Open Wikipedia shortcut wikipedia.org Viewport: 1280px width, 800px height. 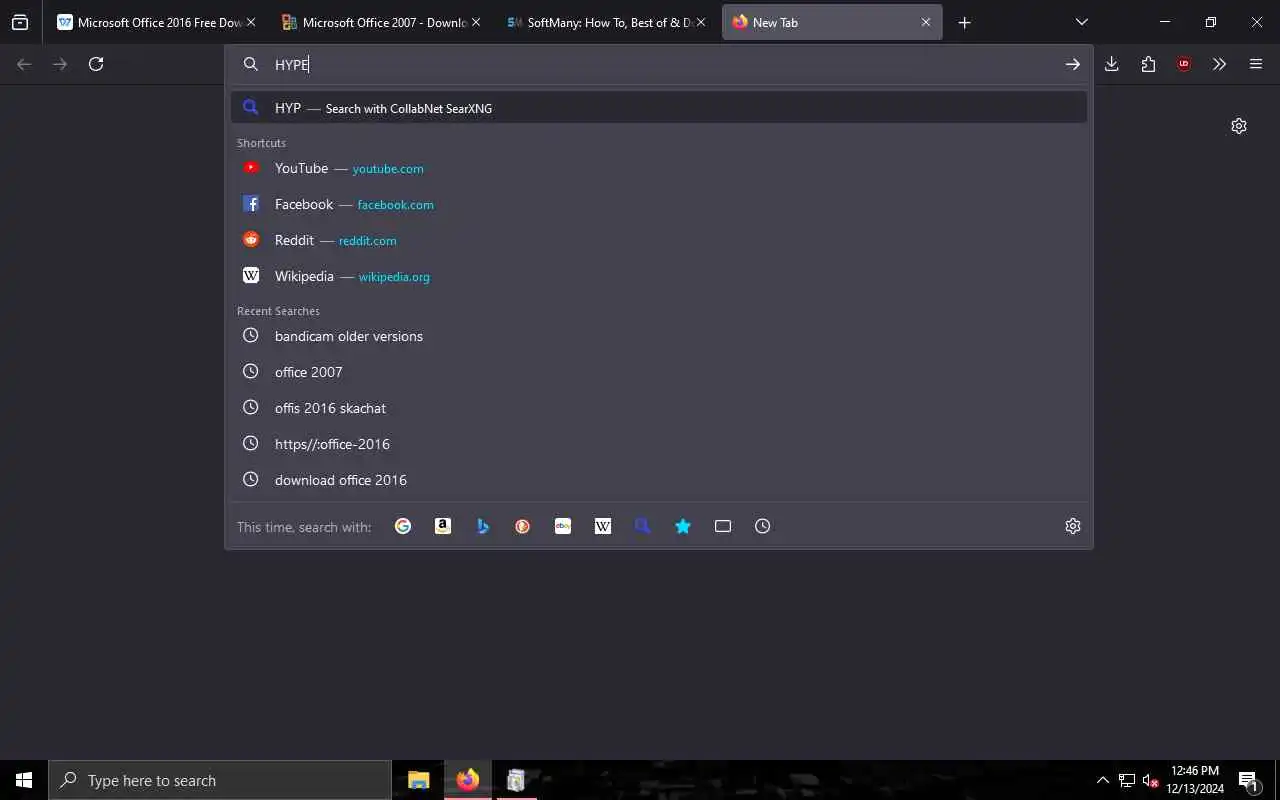coord(659,276)
